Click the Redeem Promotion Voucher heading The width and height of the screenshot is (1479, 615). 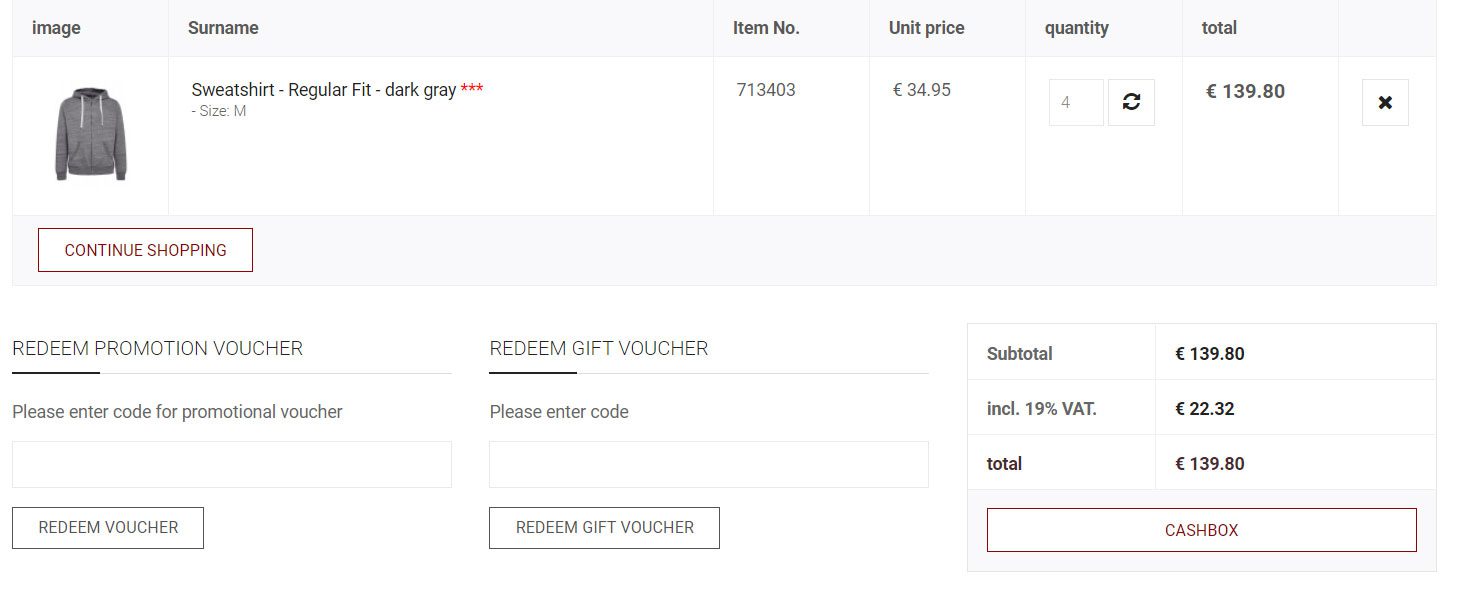[157, 348]
